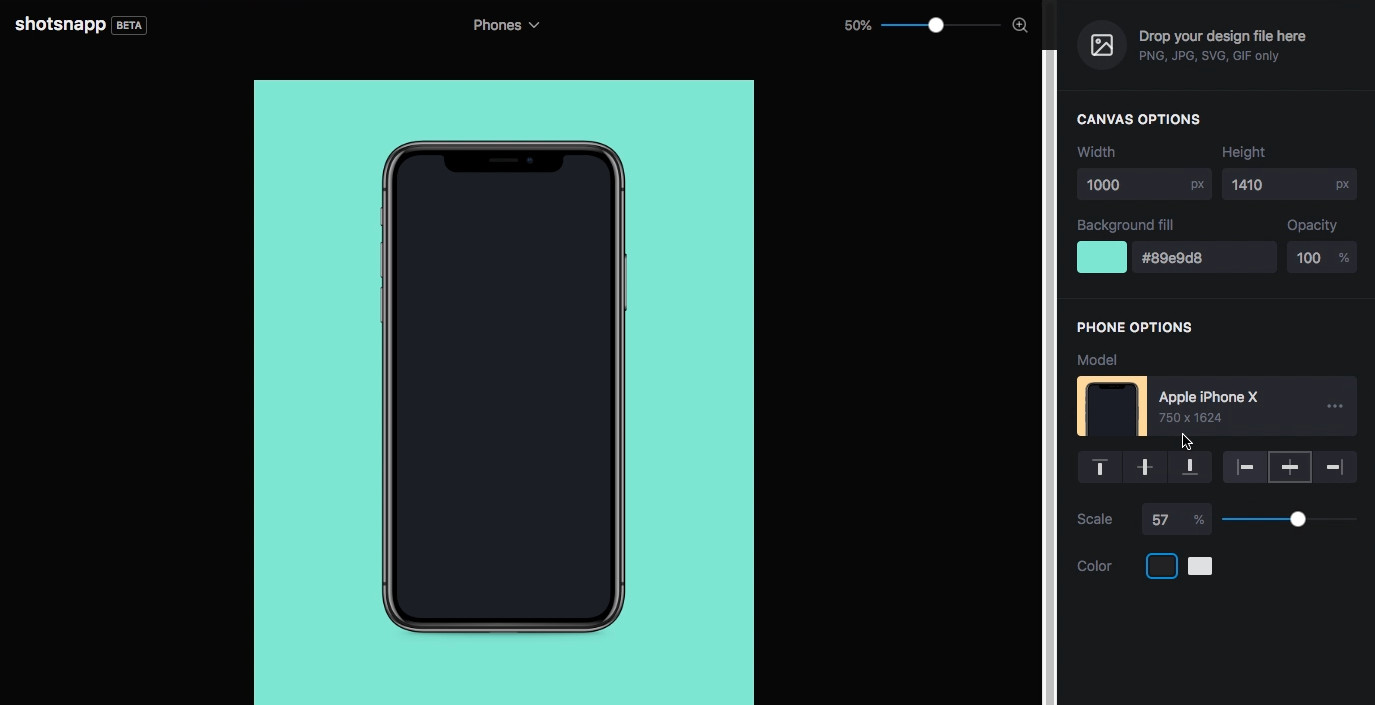Align phone to left edge

coord(1245,467)
